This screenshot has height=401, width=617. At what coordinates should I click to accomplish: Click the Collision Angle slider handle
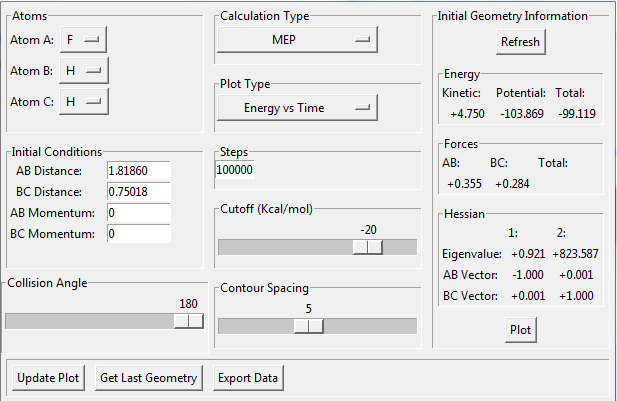point(188,321)
